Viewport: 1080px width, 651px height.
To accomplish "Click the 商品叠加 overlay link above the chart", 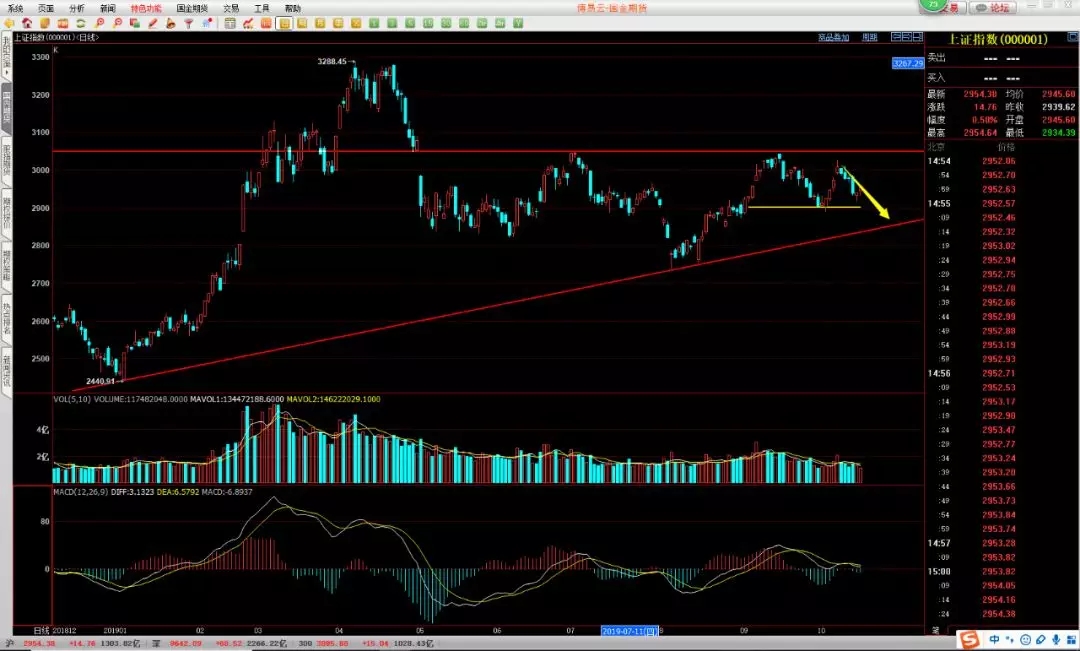I will (833, 37).
